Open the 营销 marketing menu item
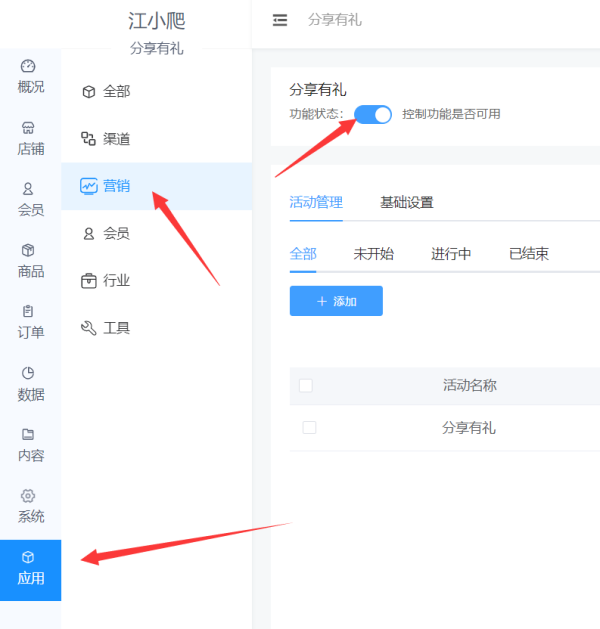 pos(156,186)
